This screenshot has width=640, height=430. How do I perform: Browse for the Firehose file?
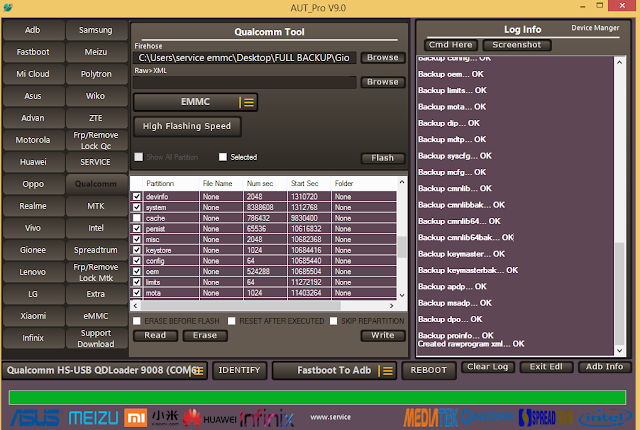[383, 58]
